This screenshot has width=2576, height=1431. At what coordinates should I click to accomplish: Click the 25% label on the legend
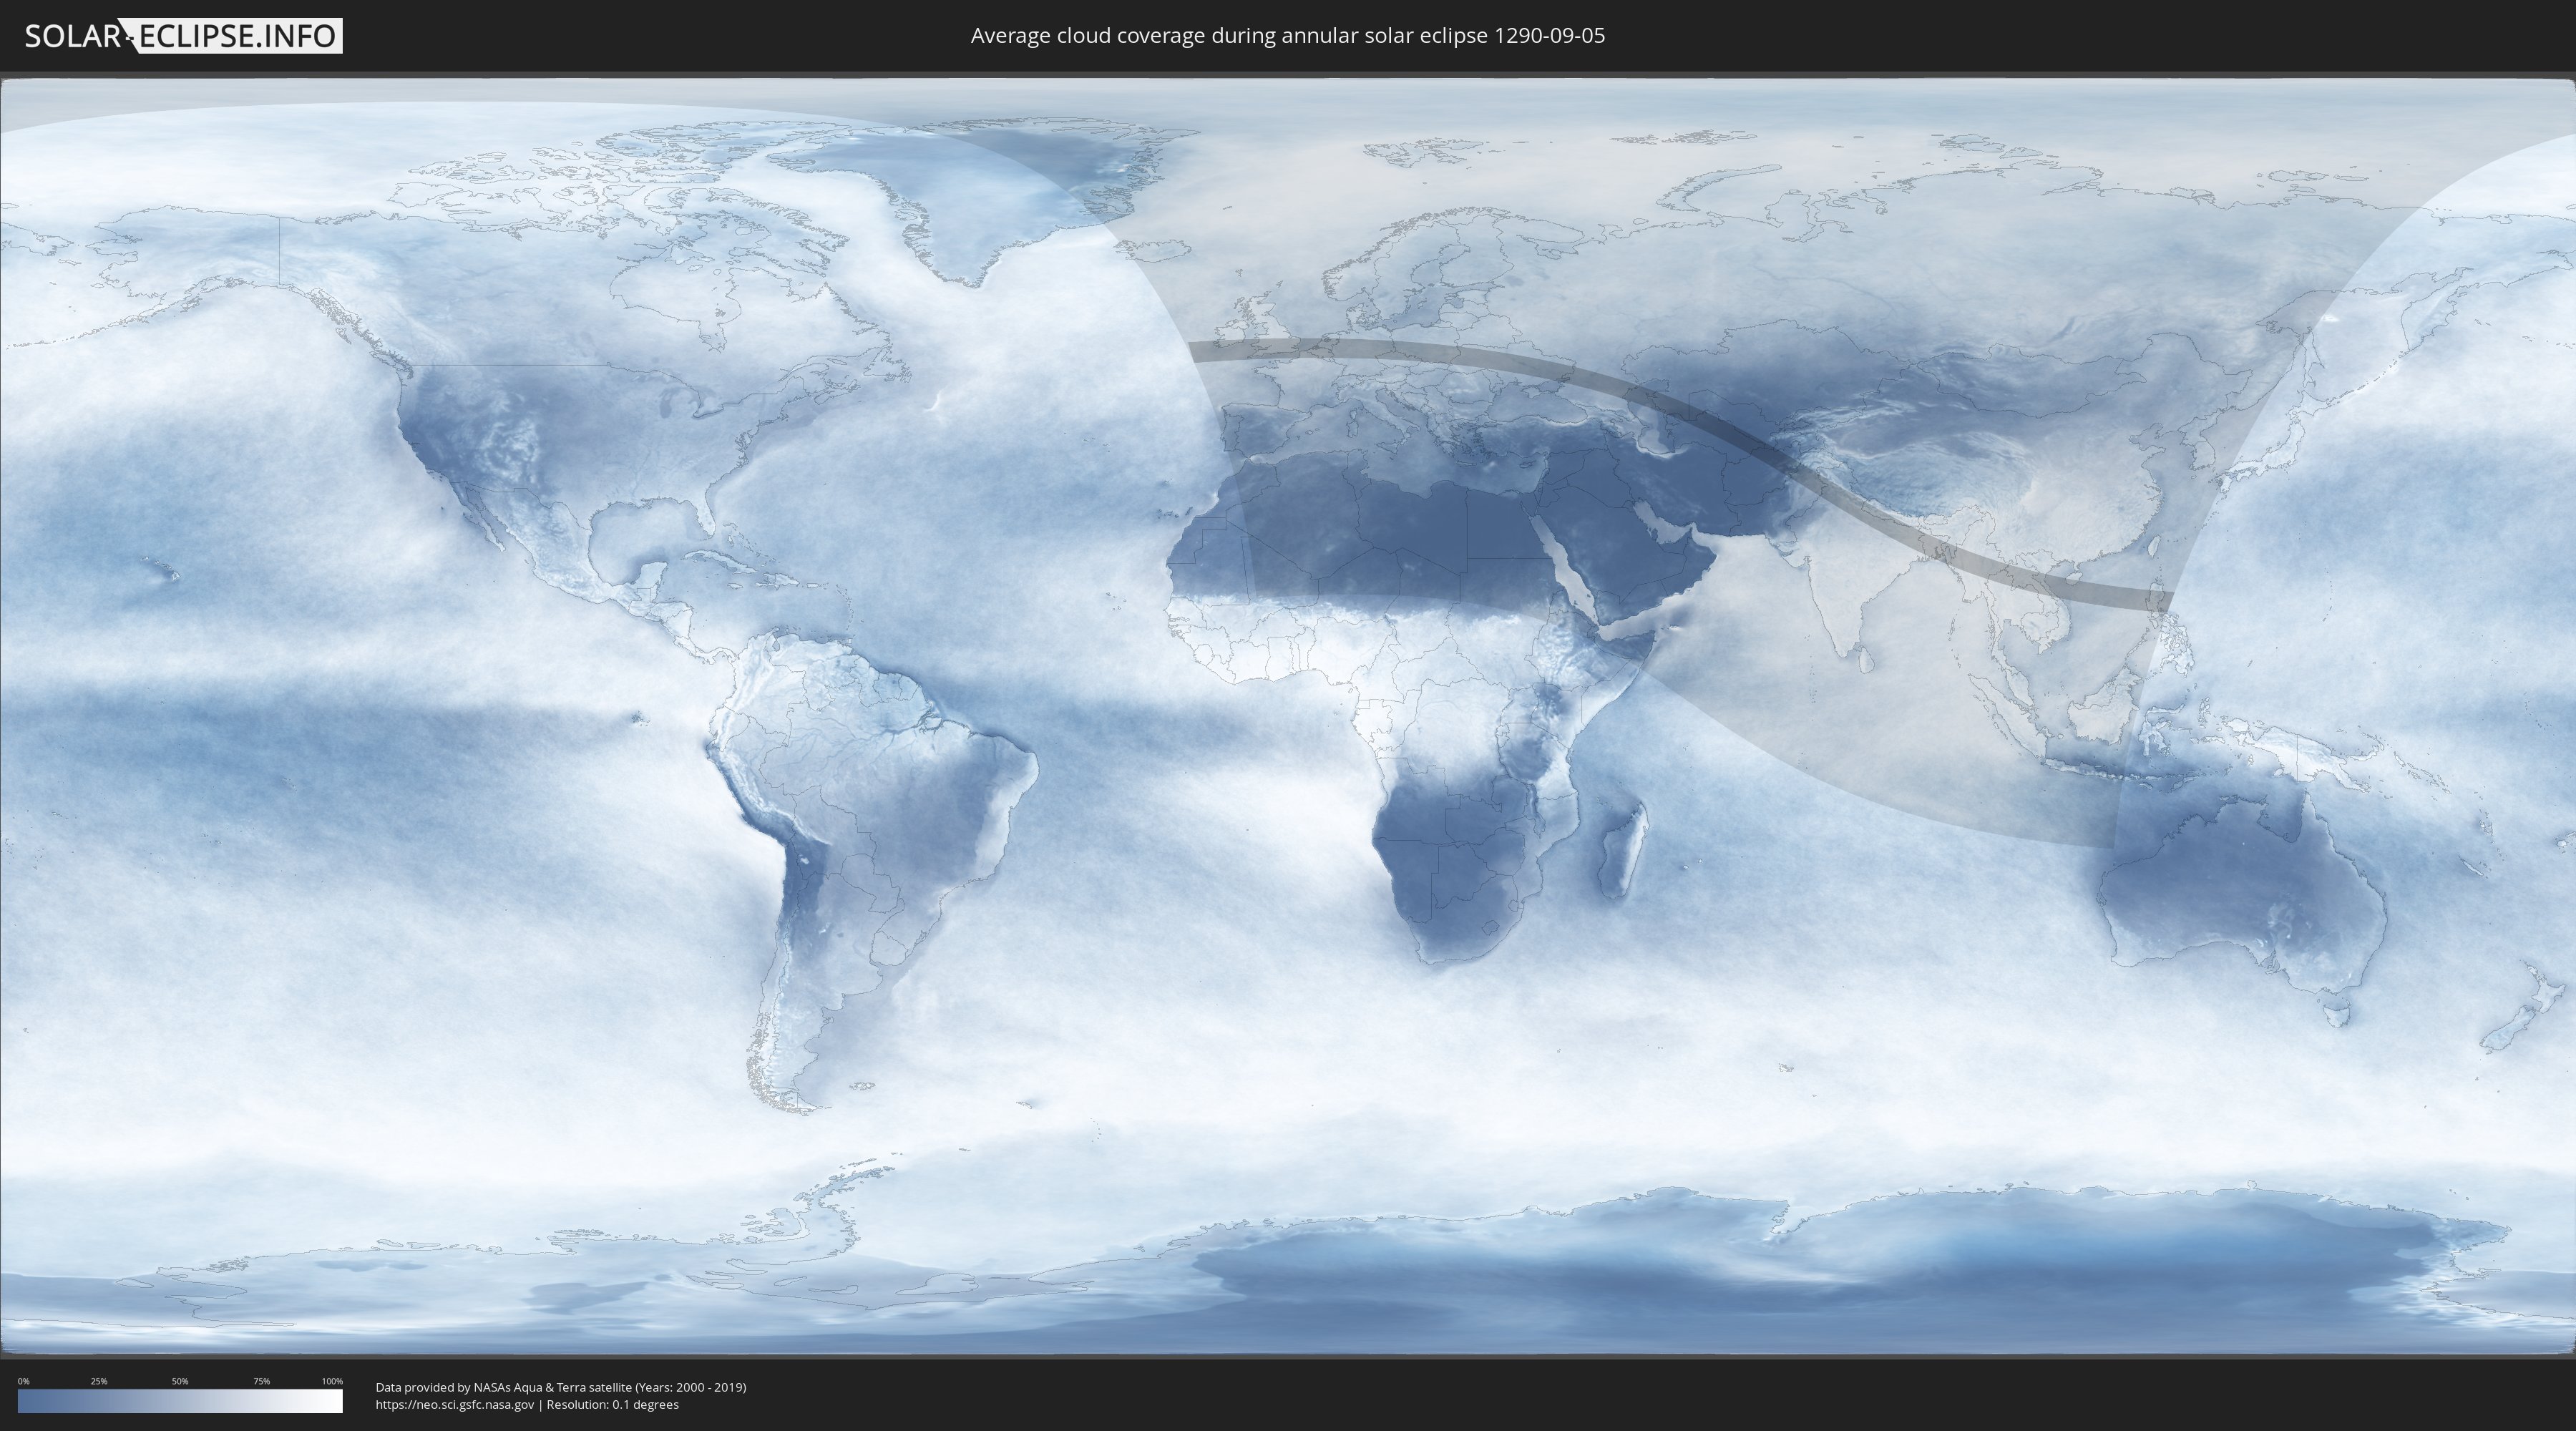coord(99,1381)
